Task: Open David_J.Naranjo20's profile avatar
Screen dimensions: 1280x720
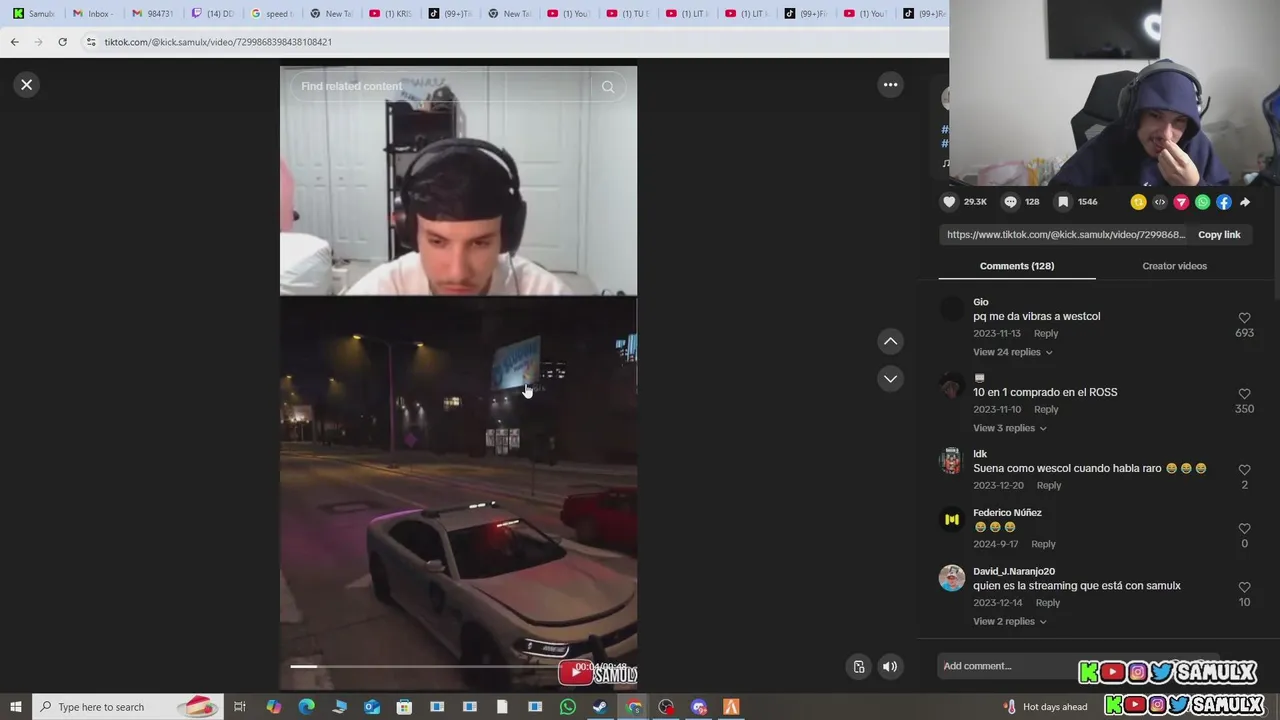Action: pyautogui.click(x=952, y=578)
